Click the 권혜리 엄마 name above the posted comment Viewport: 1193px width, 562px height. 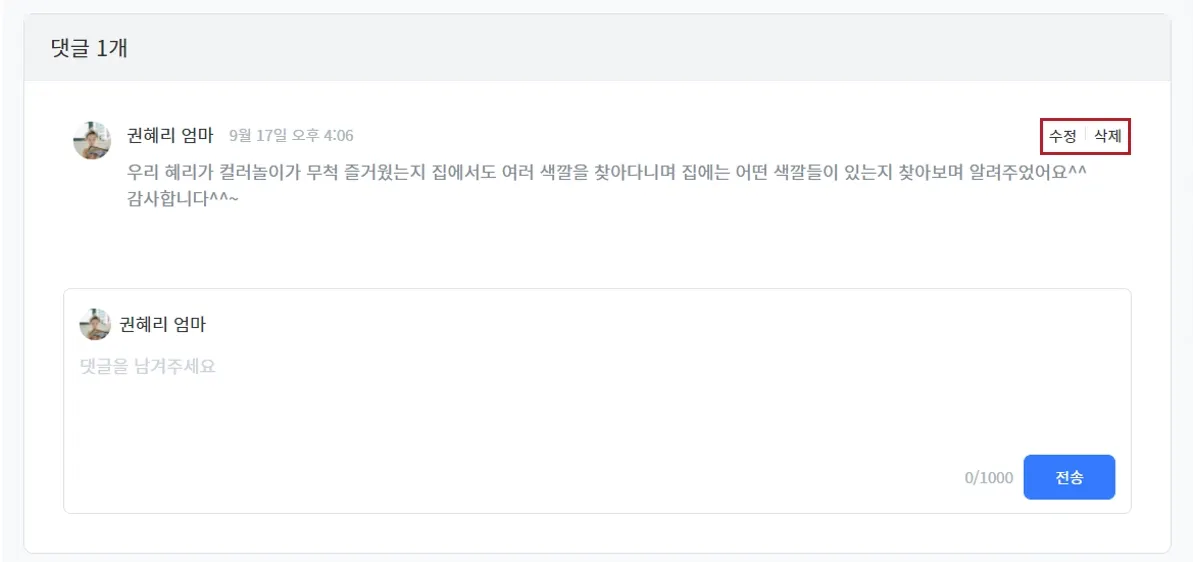click(170, 135)
